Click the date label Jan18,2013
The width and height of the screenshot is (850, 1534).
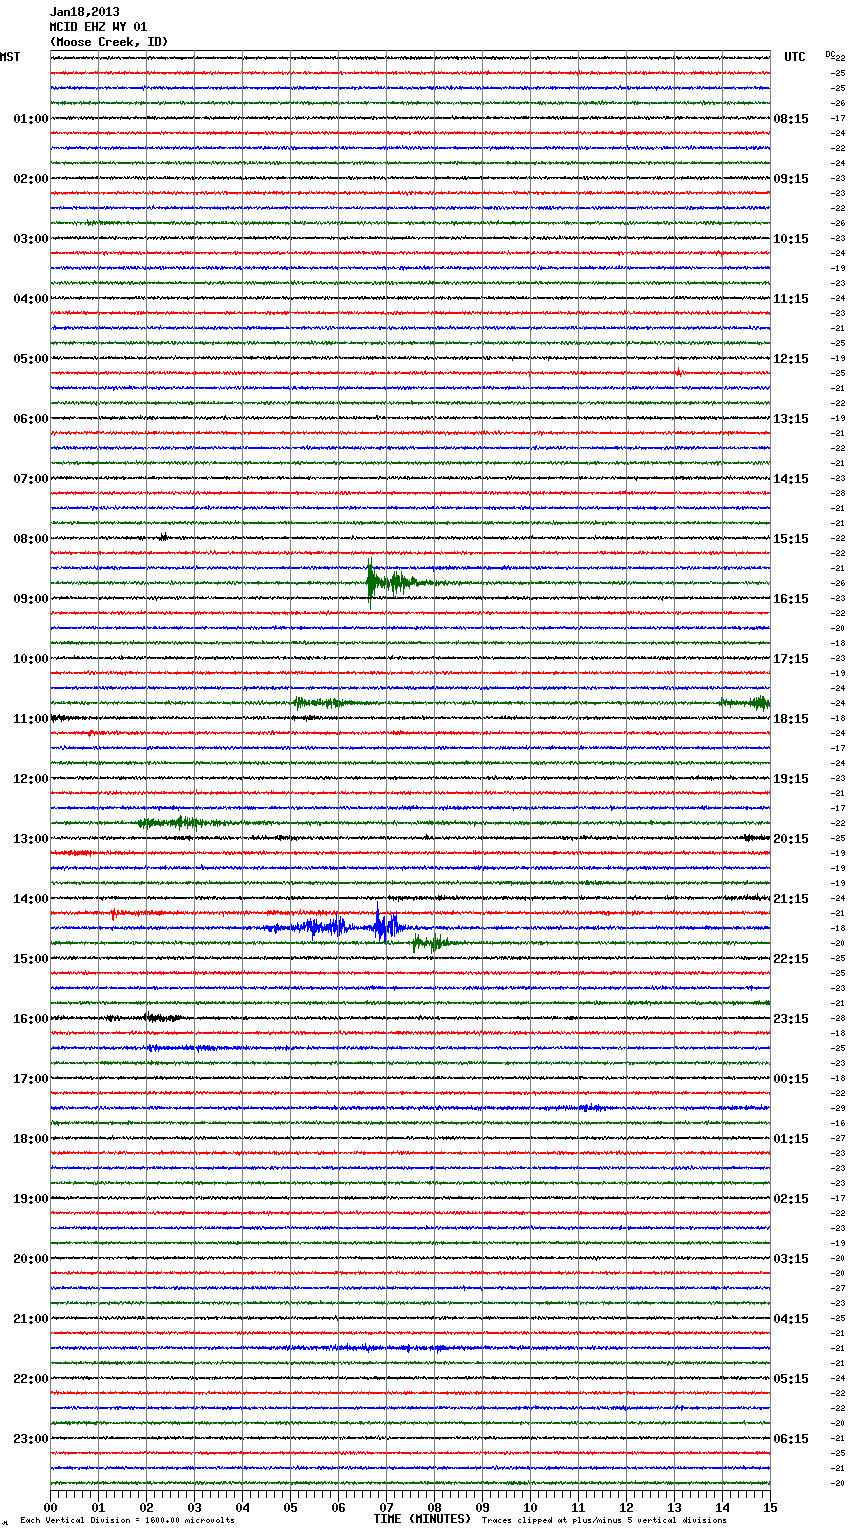point(85,12)
